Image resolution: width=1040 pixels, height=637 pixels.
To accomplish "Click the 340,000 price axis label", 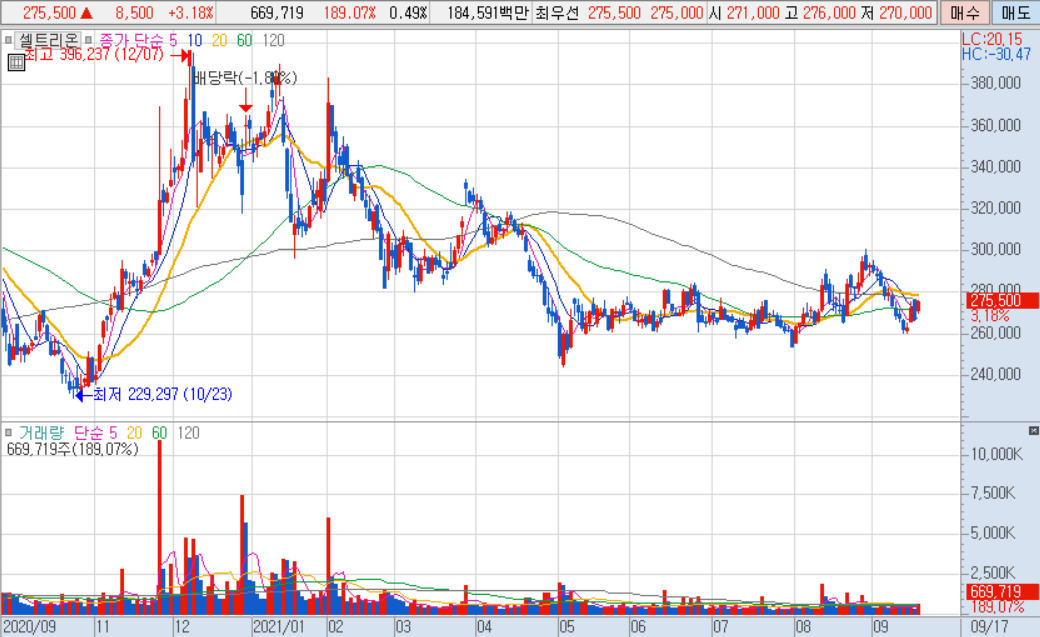I will point(996,167).
